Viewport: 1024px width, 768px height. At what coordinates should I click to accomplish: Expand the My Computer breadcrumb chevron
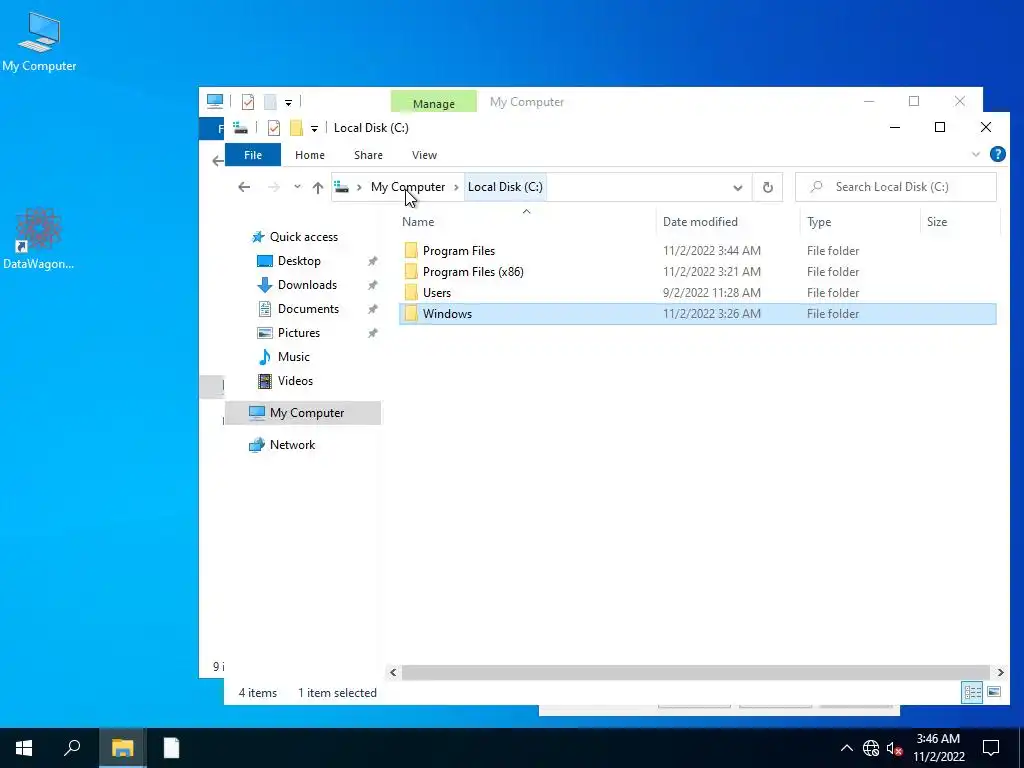coord(456,187)
